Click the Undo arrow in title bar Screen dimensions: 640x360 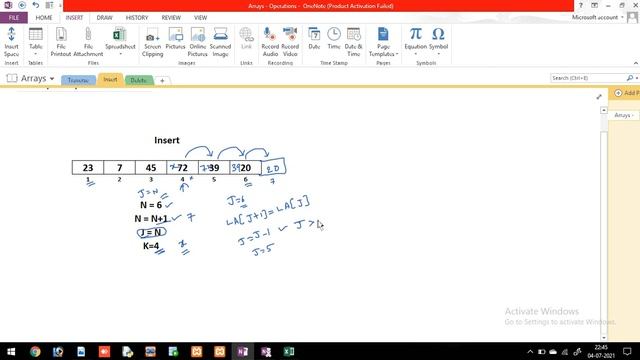36,5
